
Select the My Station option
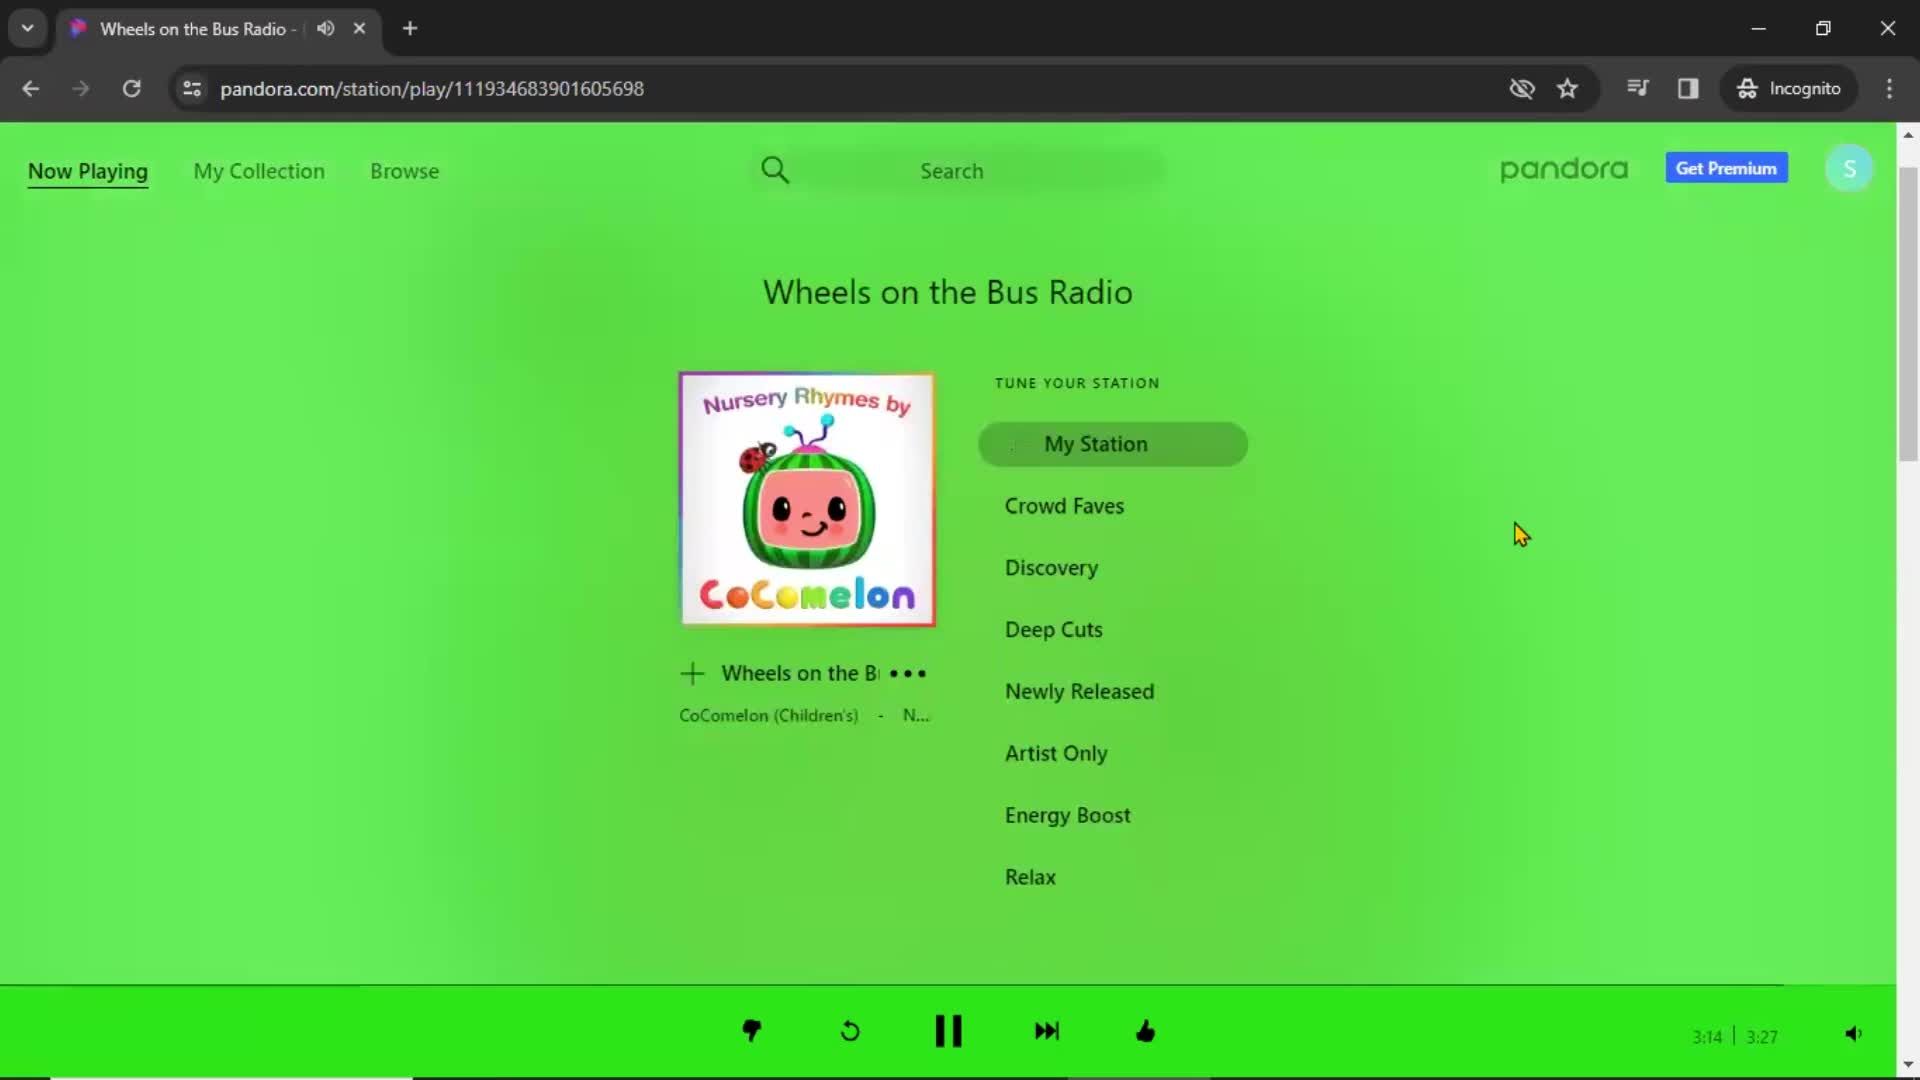tap(1113, 443)
